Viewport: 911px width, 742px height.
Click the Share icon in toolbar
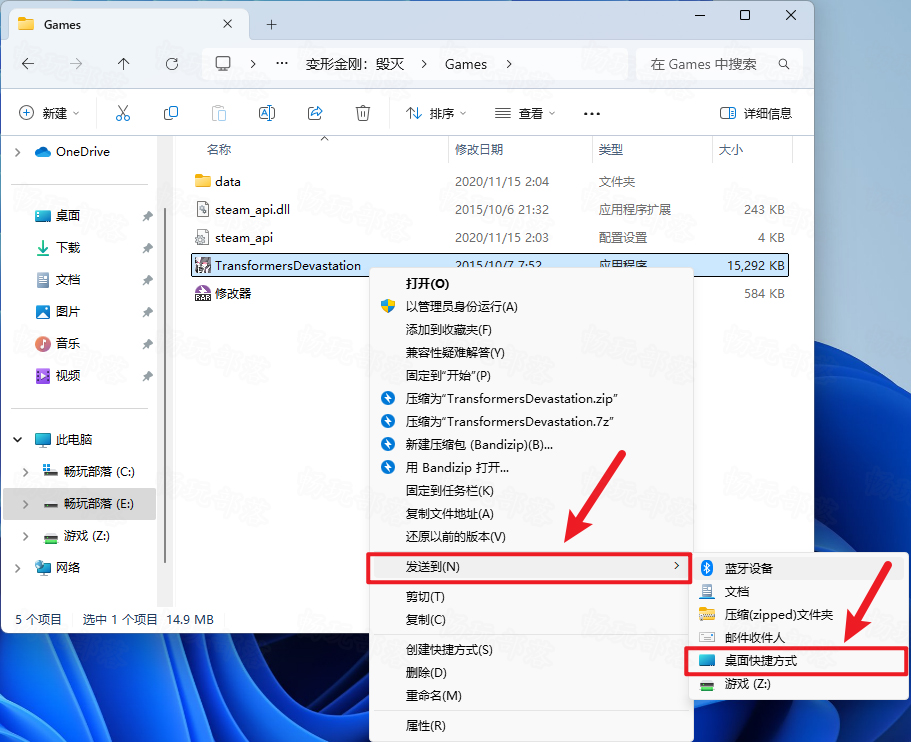click(315, 113)
